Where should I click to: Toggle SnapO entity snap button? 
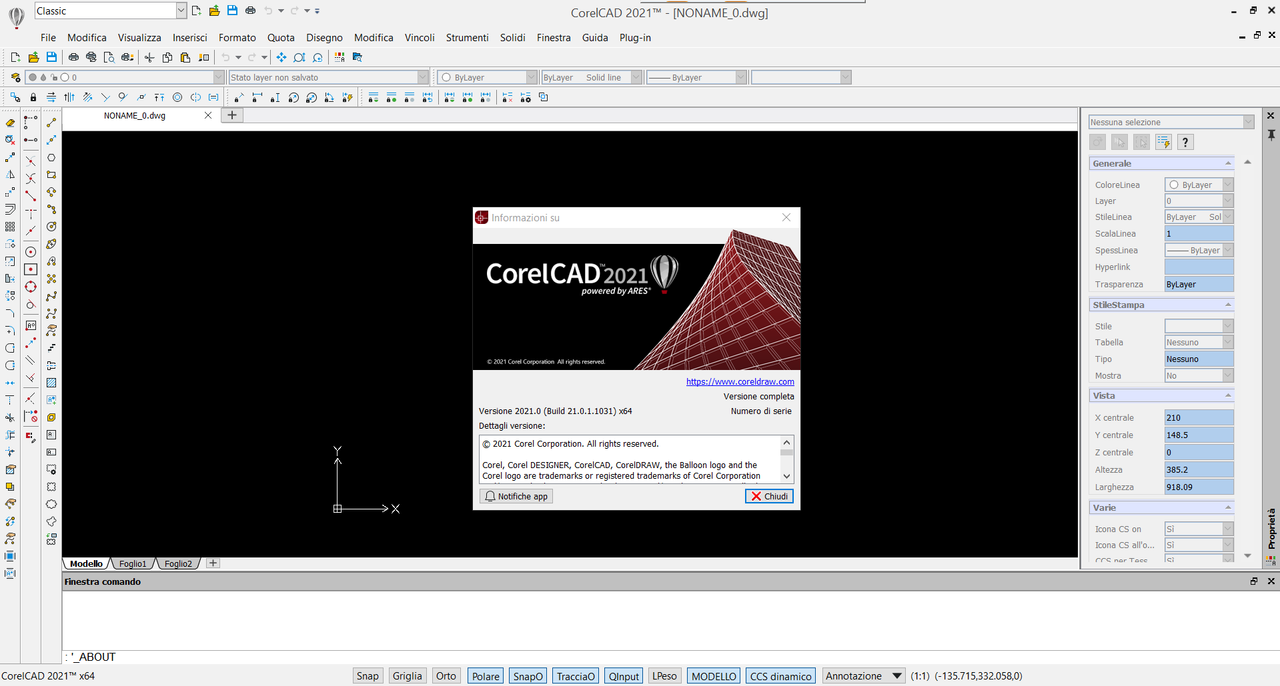coord(528,676)
